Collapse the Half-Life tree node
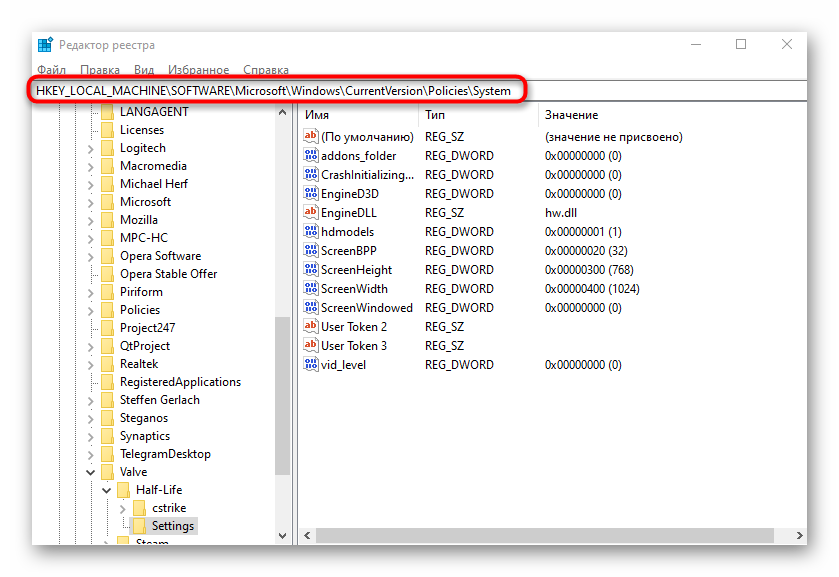The width and height of the screenshot is (839, 577). pyautogui.click(x=107, y=490)
